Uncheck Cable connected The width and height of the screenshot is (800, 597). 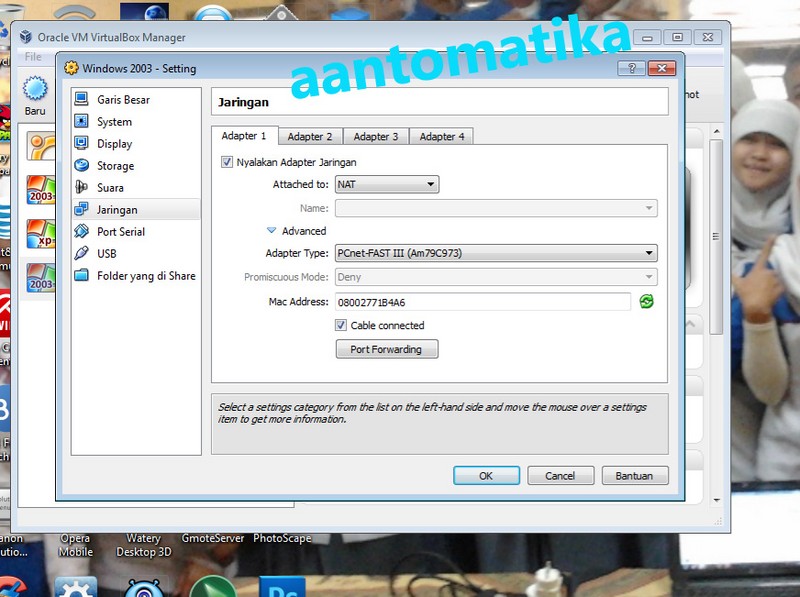pyautogui.click(x=340, y=325)
